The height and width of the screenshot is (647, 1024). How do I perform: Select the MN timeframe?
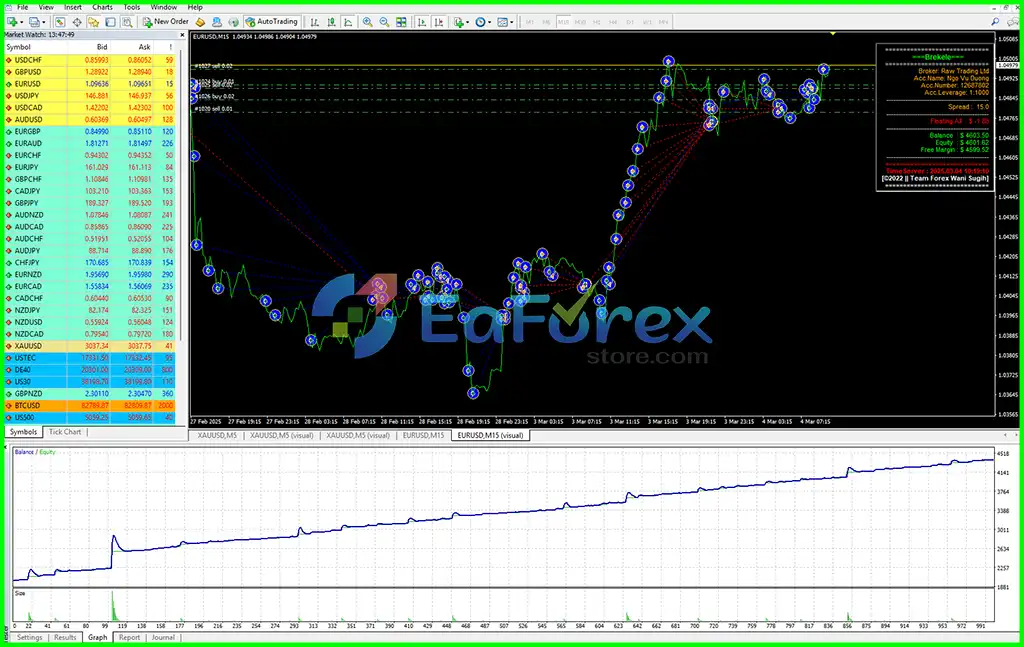[663, 22]
